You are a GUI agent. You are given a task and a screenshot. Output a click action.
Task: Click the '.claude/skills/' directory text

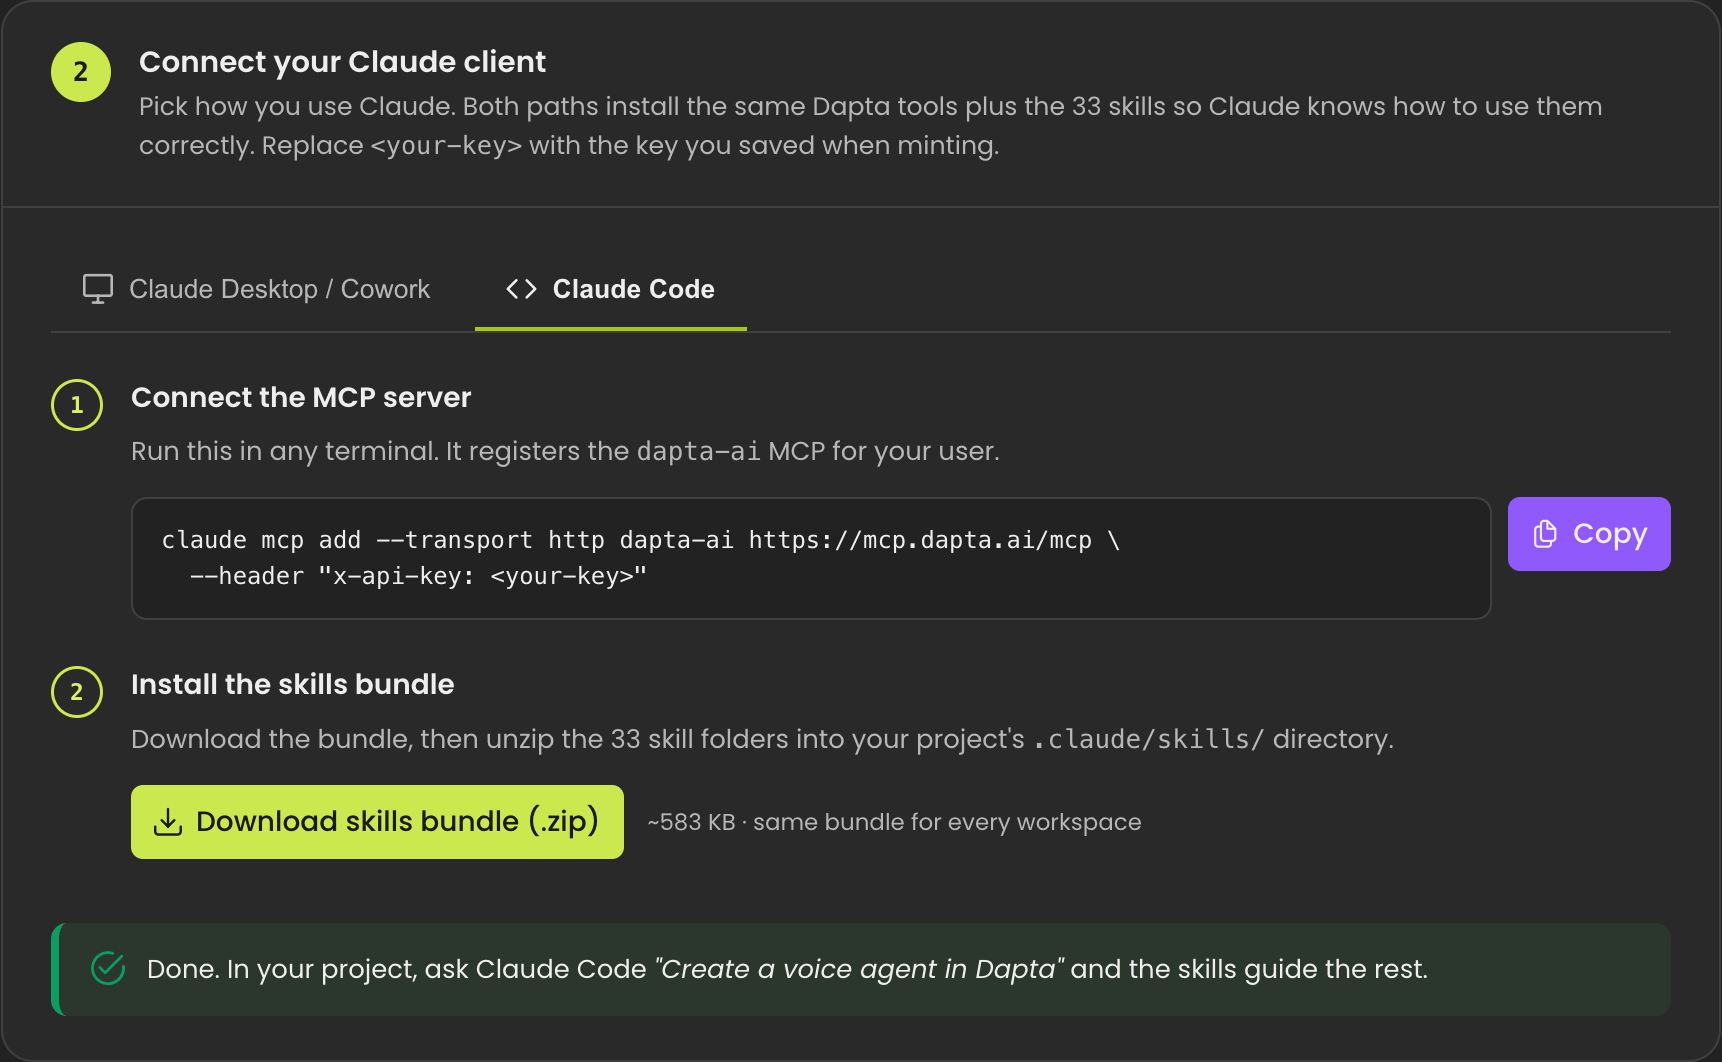pos(1149,739)
